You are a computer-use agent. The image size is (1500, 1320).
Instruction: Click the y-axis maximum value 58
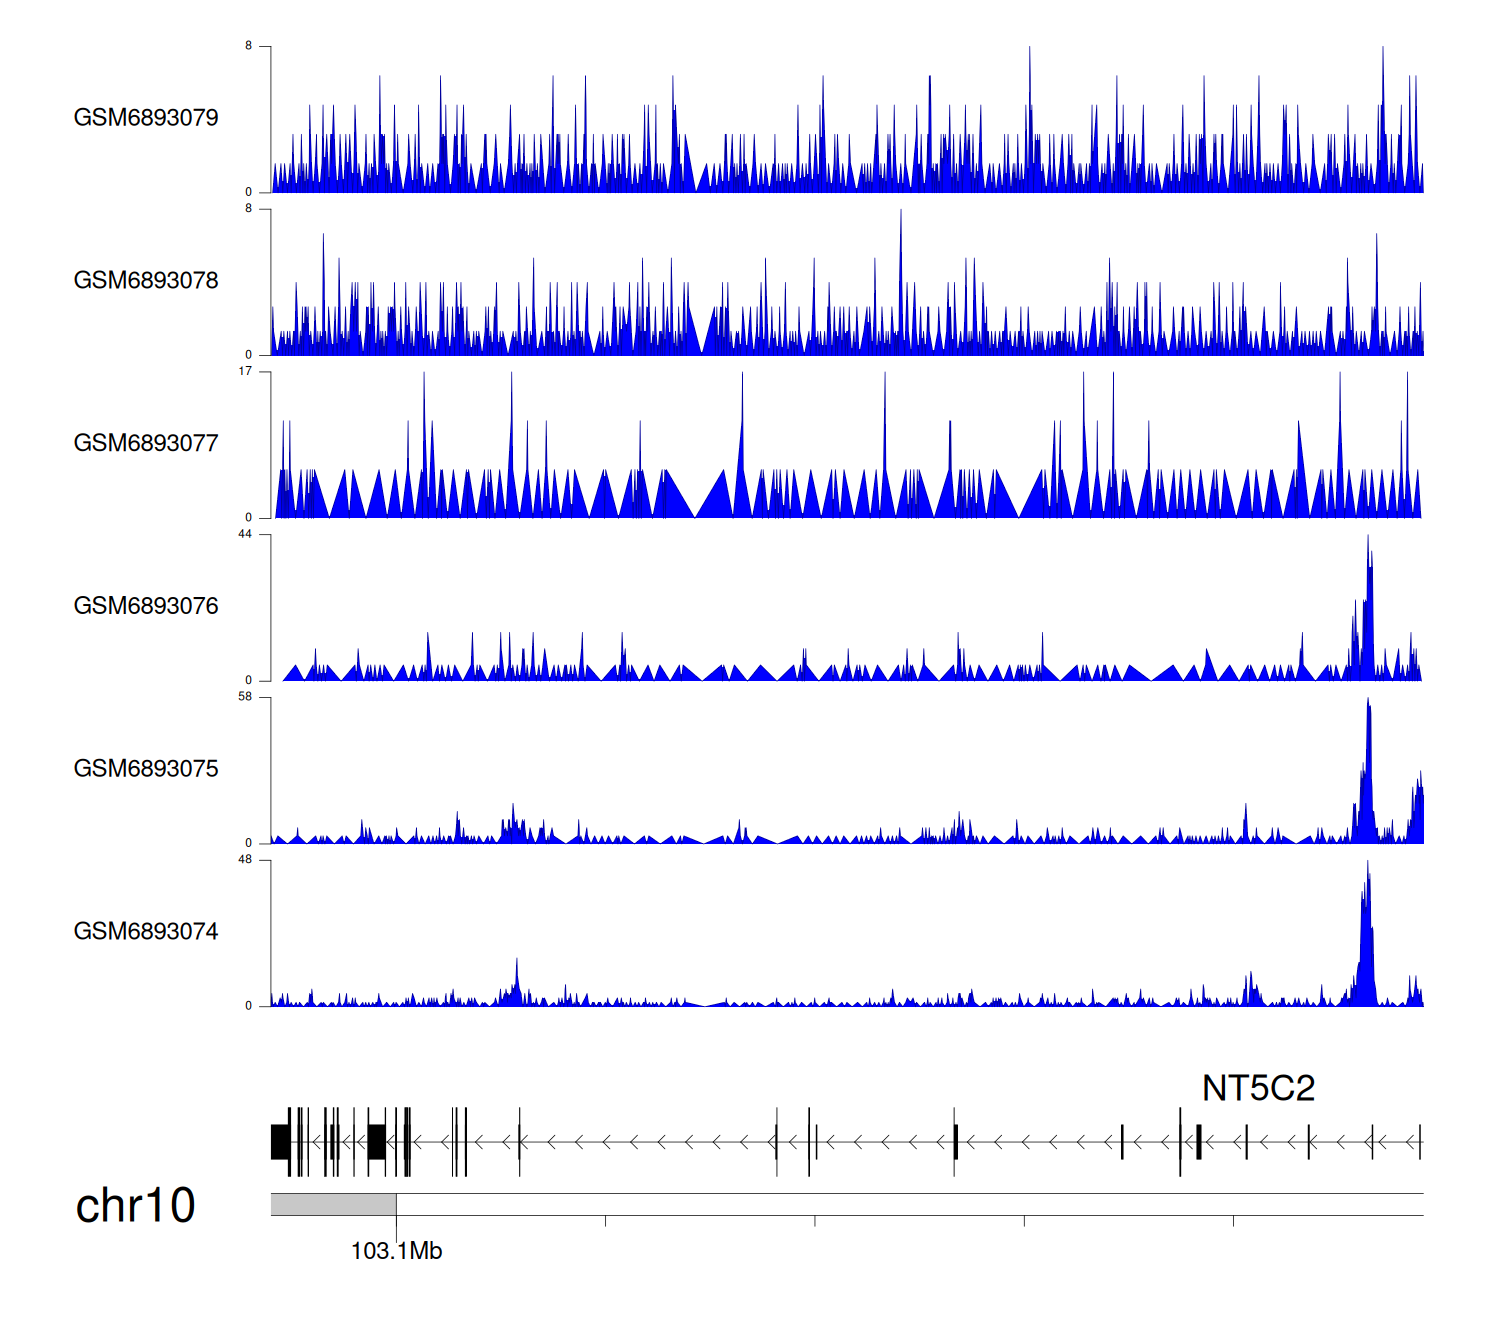(245, 697)
